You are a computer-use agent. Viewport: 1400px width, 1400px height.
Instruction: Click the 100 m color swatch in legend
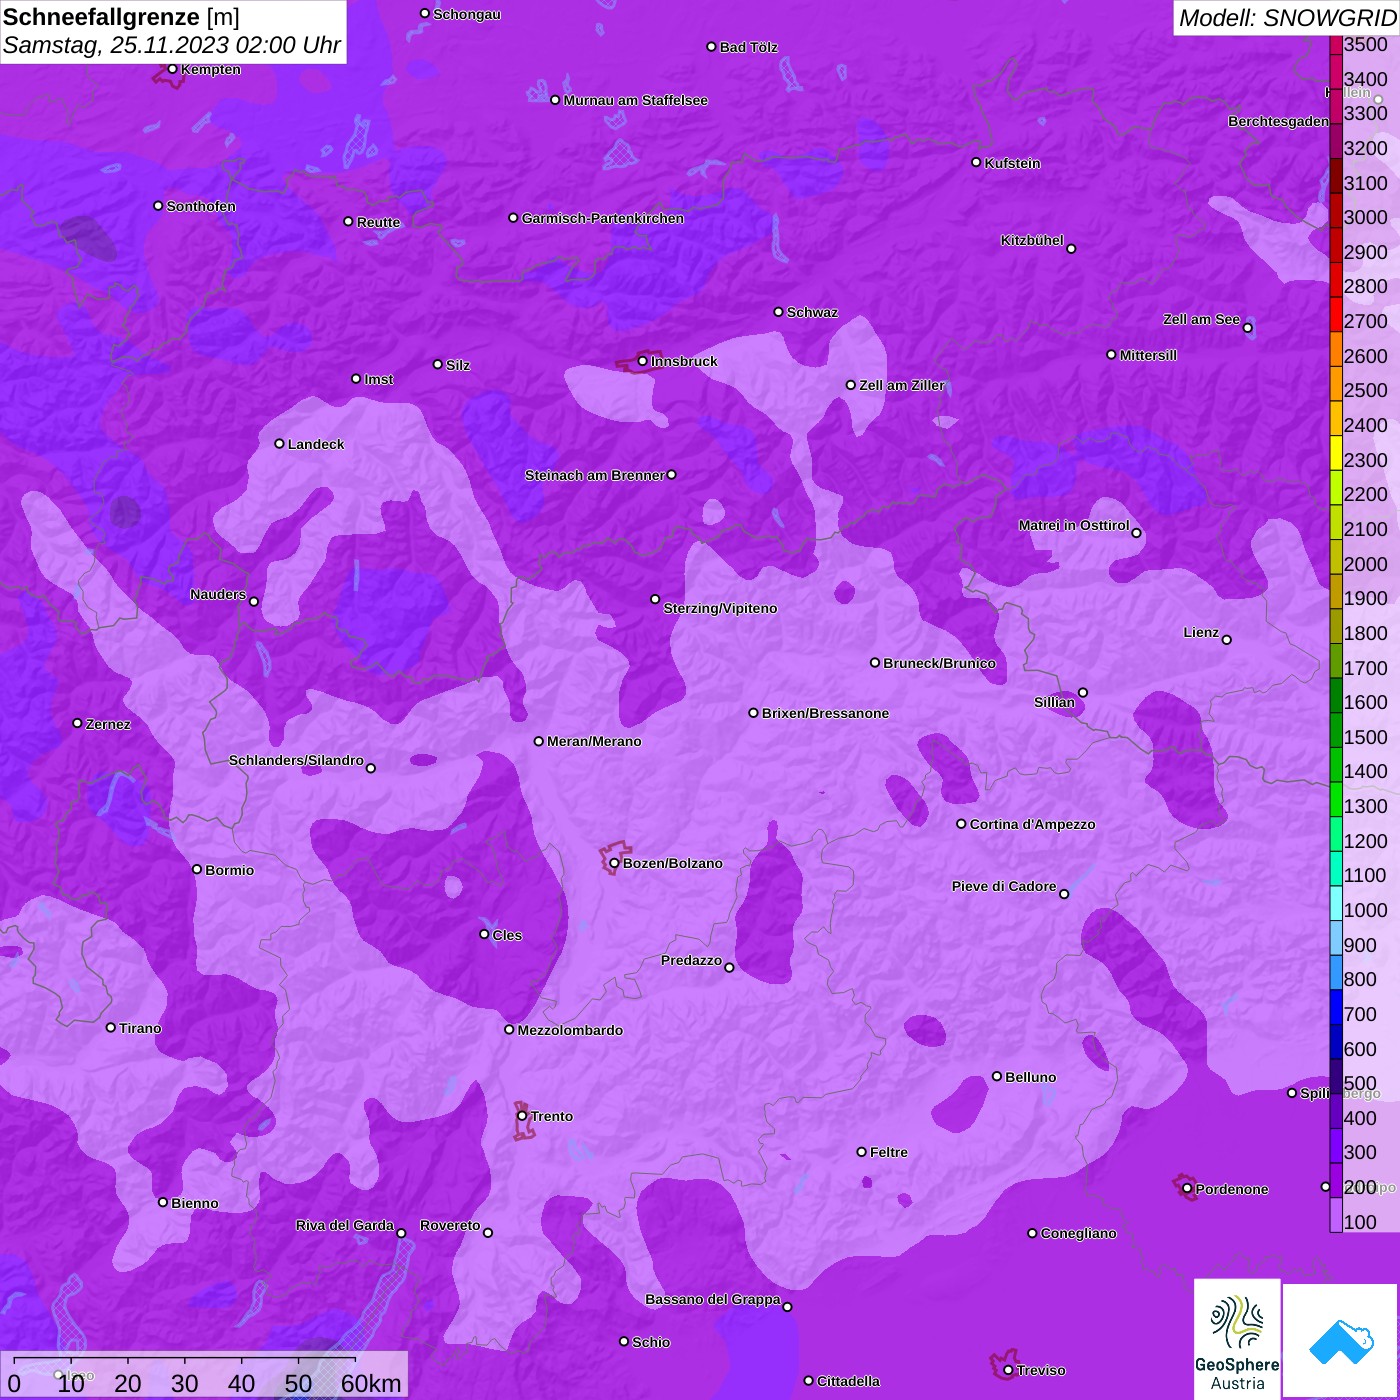click(1336, 1215)
